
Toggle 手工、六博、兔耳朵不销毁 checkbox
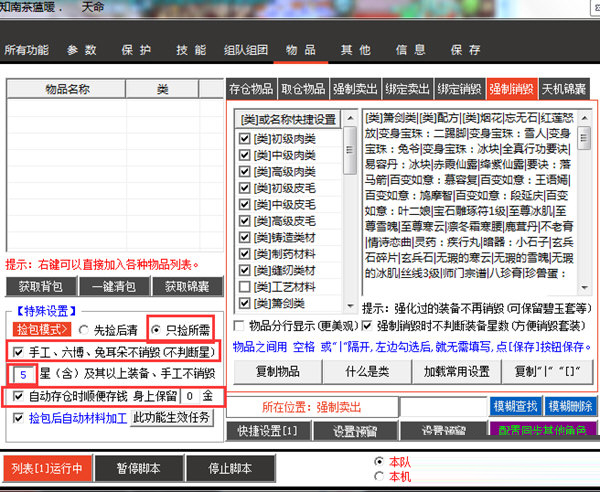18,352
